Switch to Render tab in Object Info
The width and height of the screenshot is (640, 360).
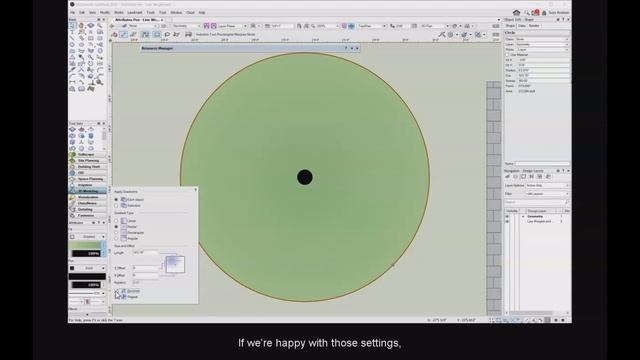pos(534,26)
